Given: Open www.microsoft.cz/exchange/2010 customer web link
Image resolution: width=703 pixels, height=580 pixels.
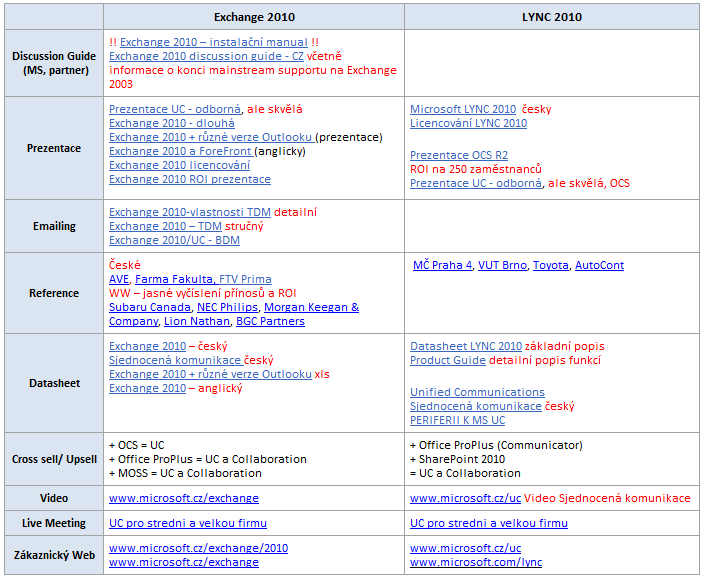Looking at the screenshot, I should [x=199, y=548].
